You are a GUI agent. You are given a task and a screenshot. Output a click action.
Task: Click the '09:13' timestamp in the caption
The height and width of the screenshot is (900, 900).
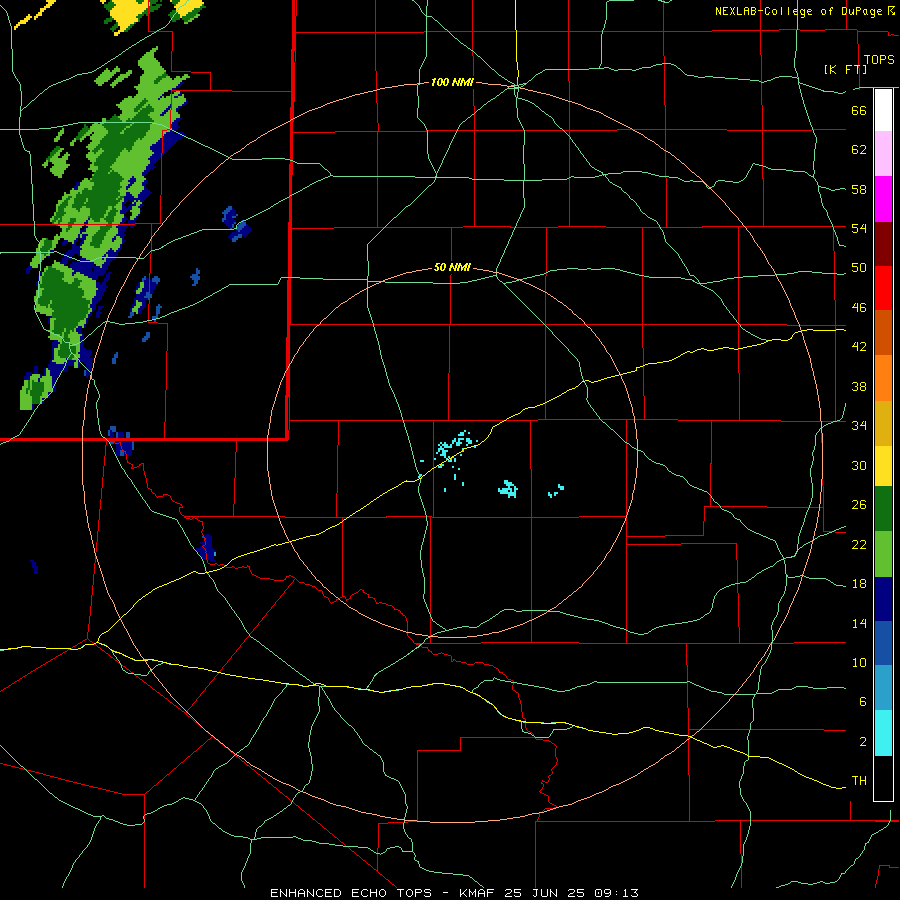point(616,893)
